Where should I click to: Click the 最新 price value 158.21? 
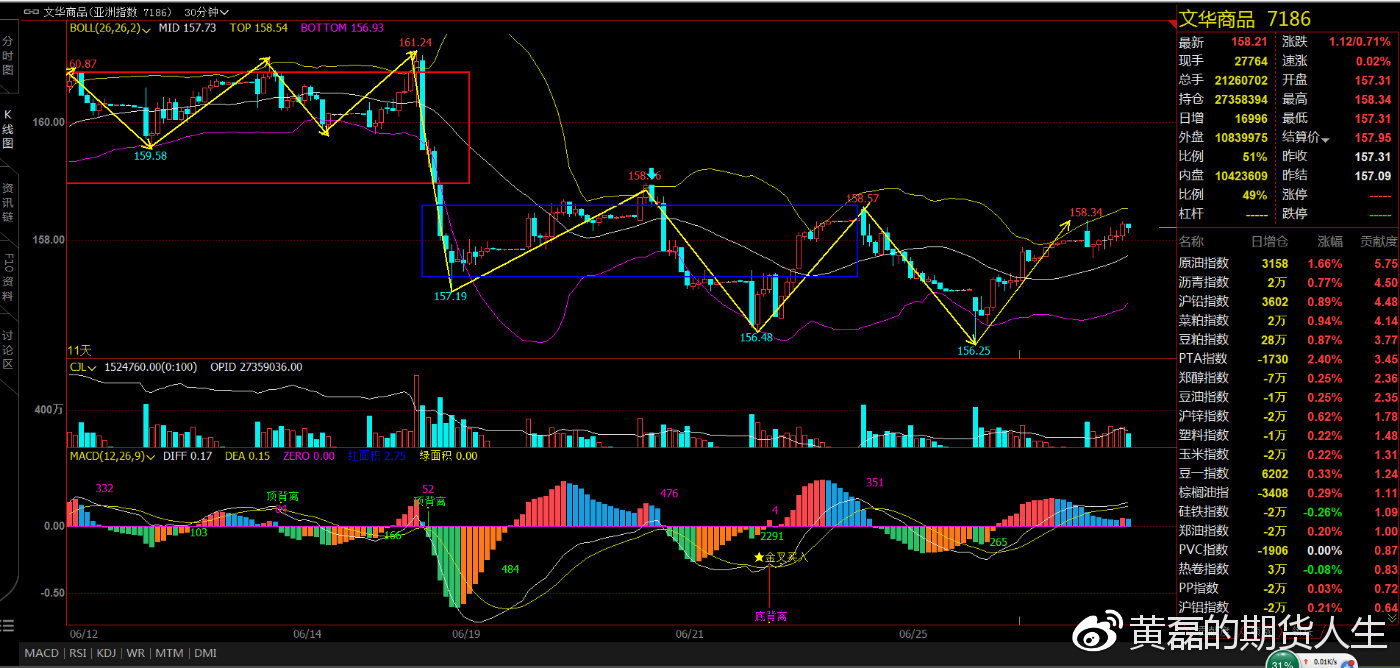[x=1249, y=43]
